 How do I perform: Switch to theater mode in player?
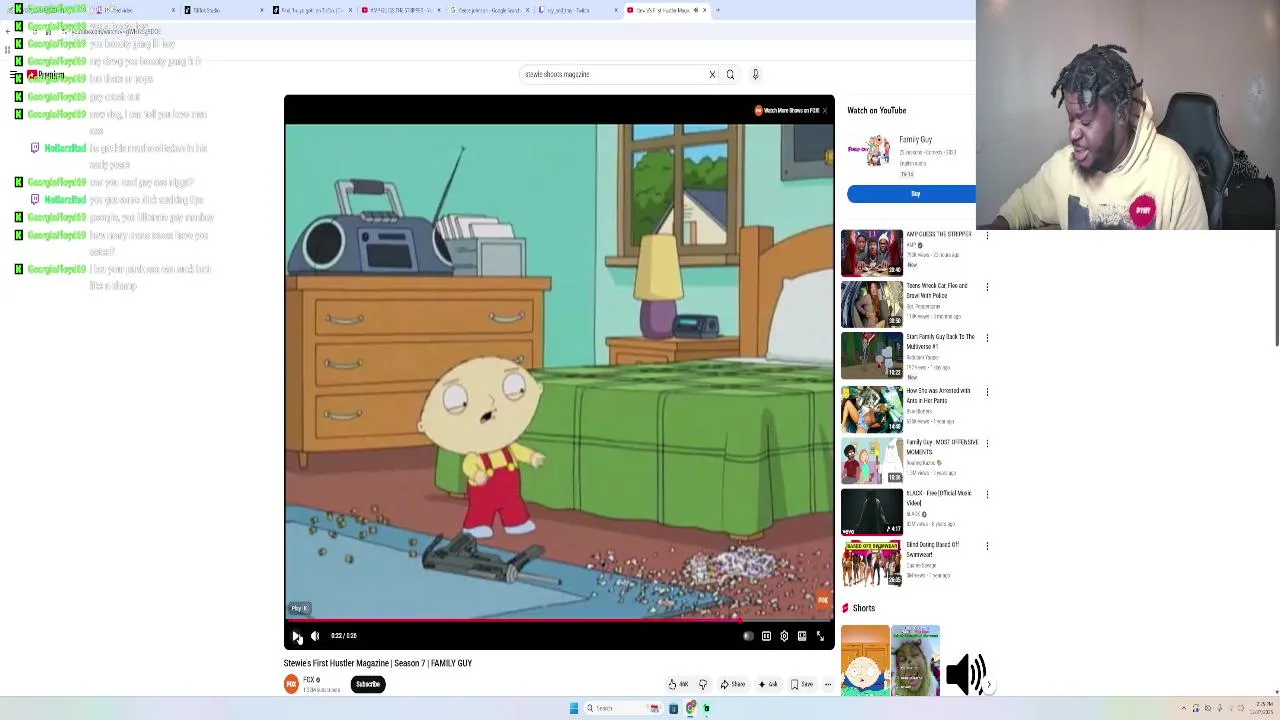point(802,636)
